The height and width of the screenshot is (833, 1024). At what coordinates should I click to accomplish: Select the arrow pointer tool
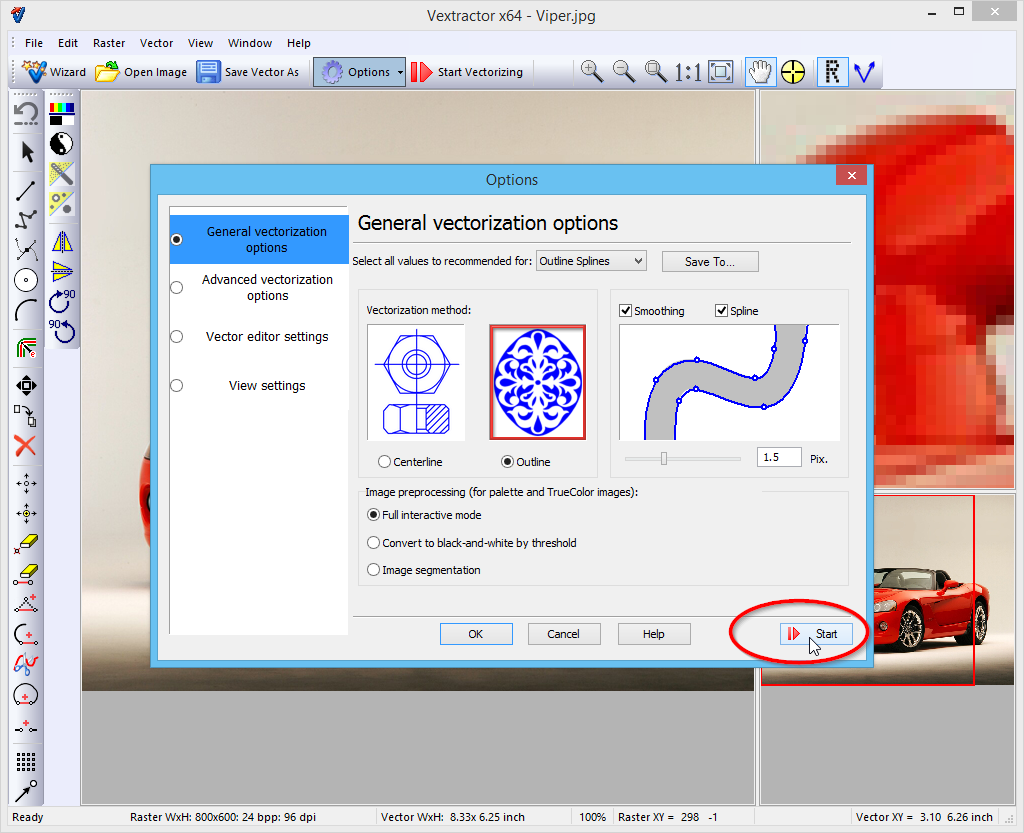tap(27, 152)
